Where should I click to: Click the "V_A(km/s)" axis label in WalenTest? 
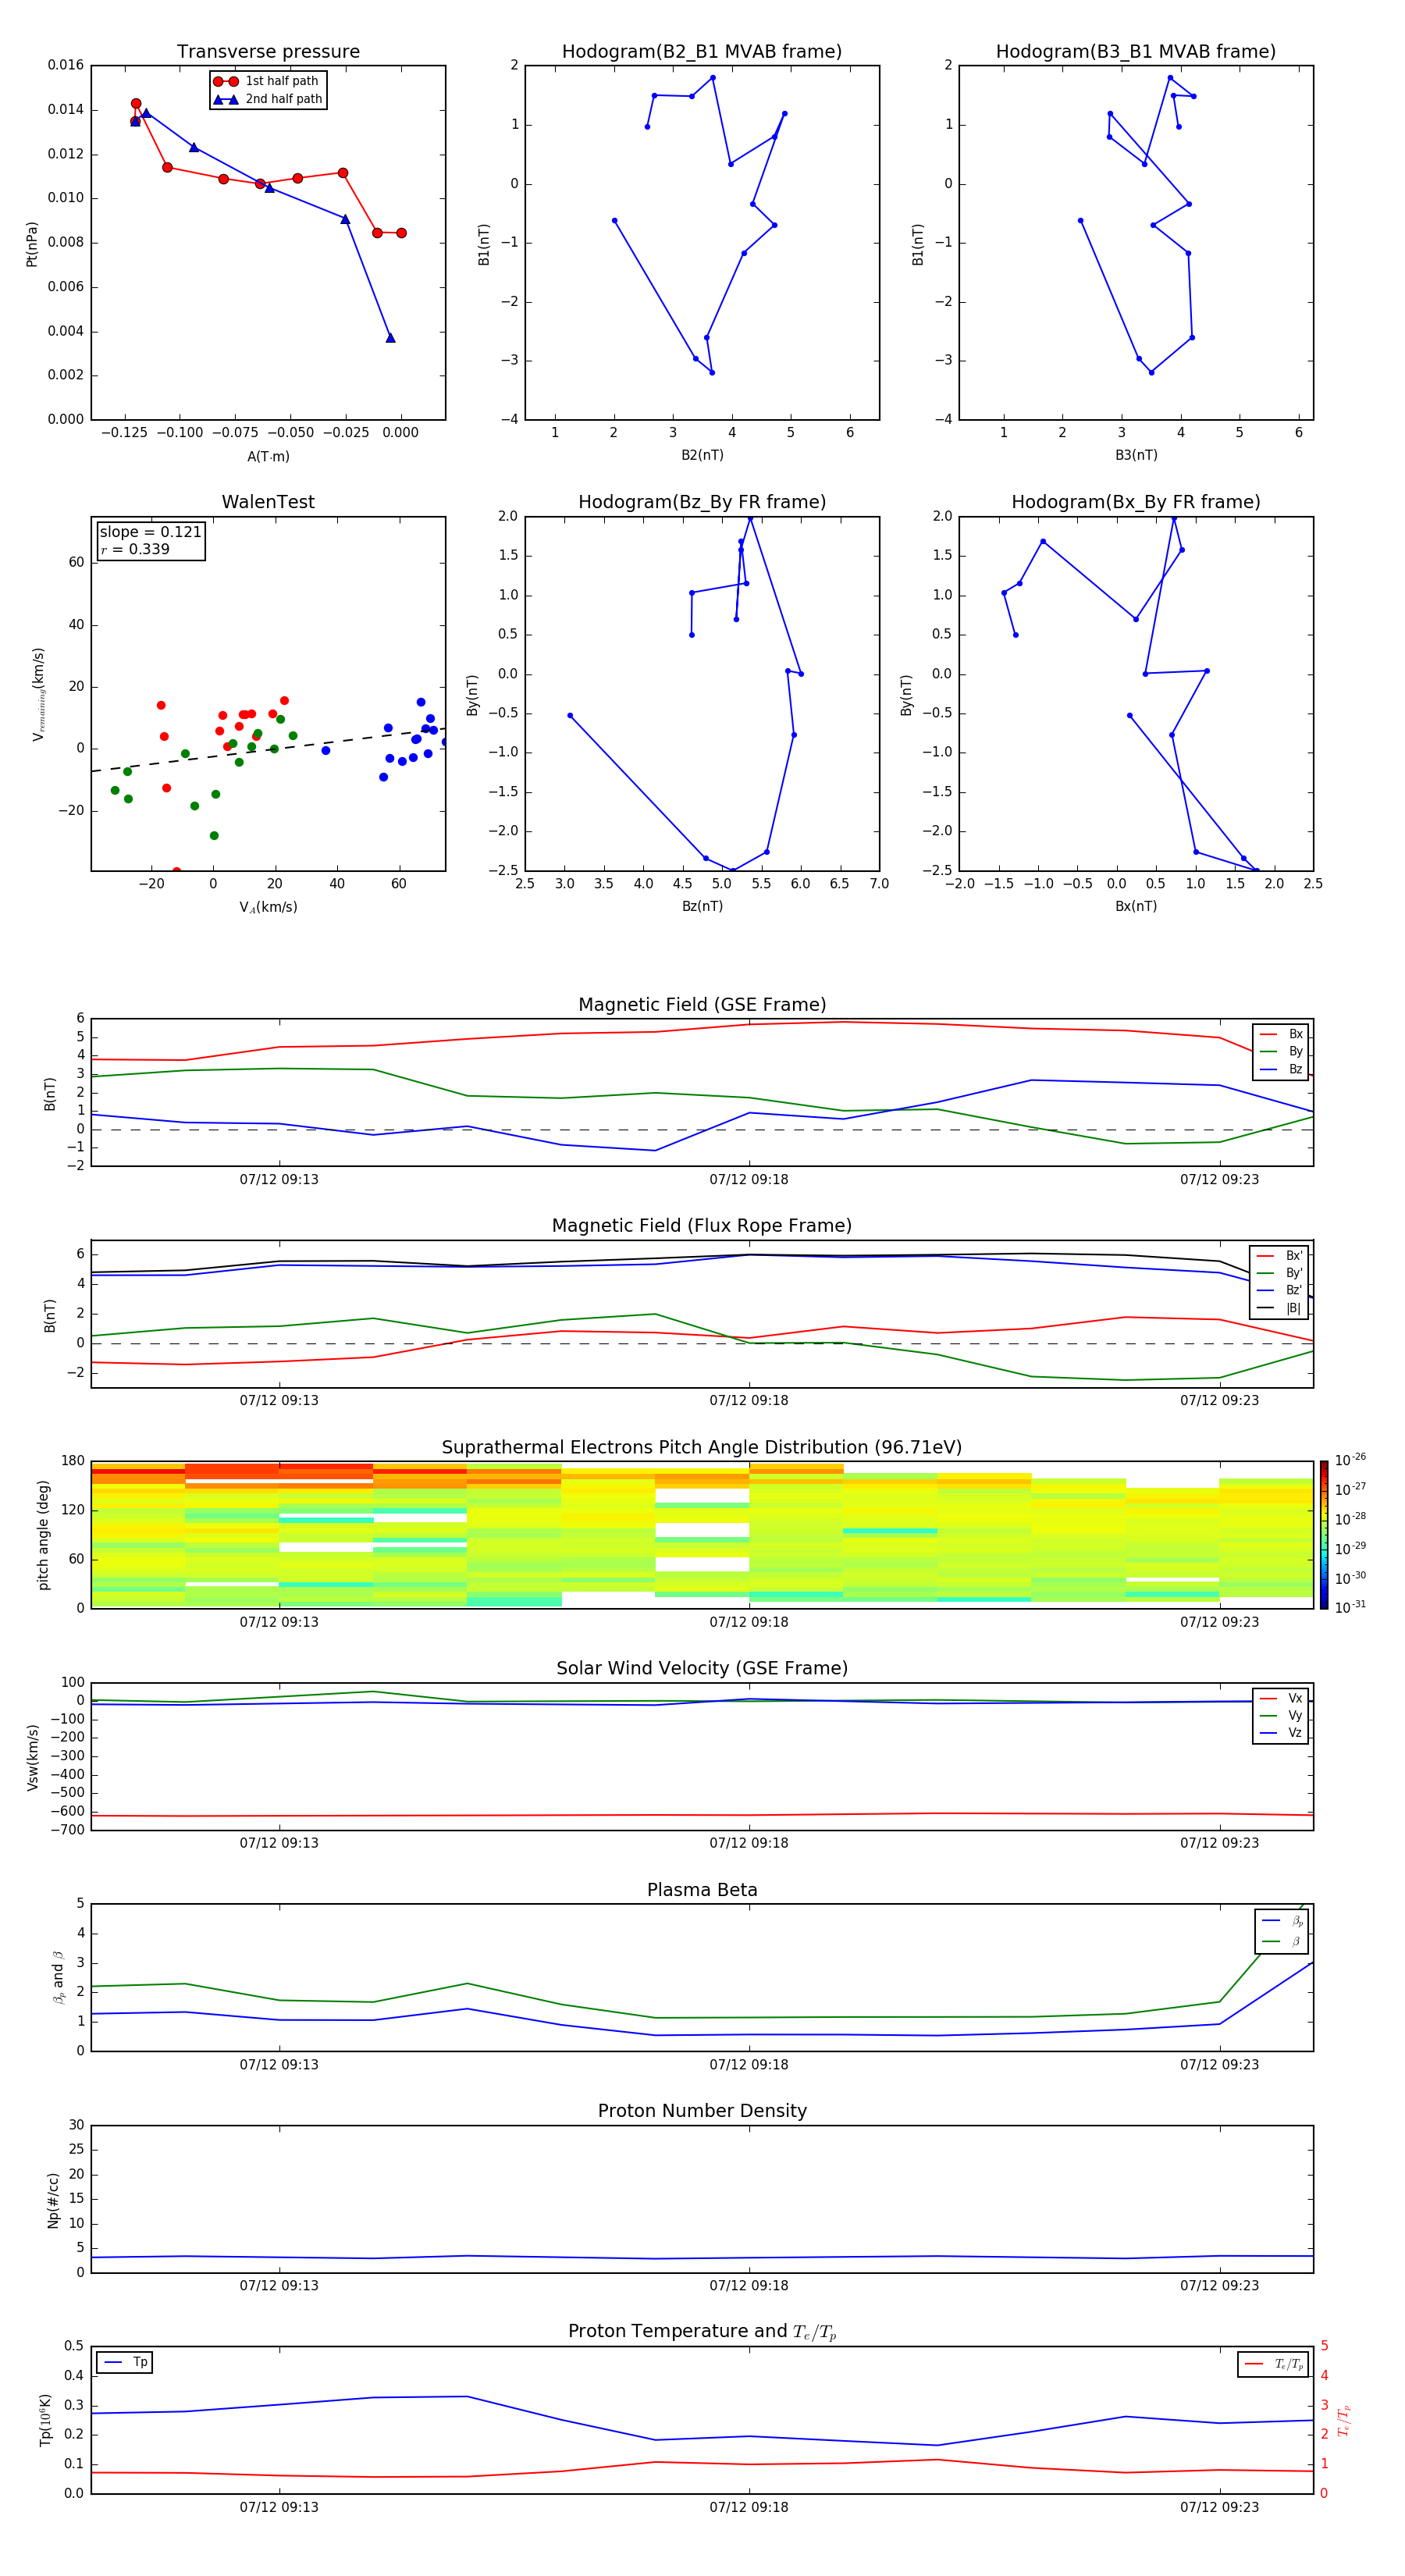point(268,907)
